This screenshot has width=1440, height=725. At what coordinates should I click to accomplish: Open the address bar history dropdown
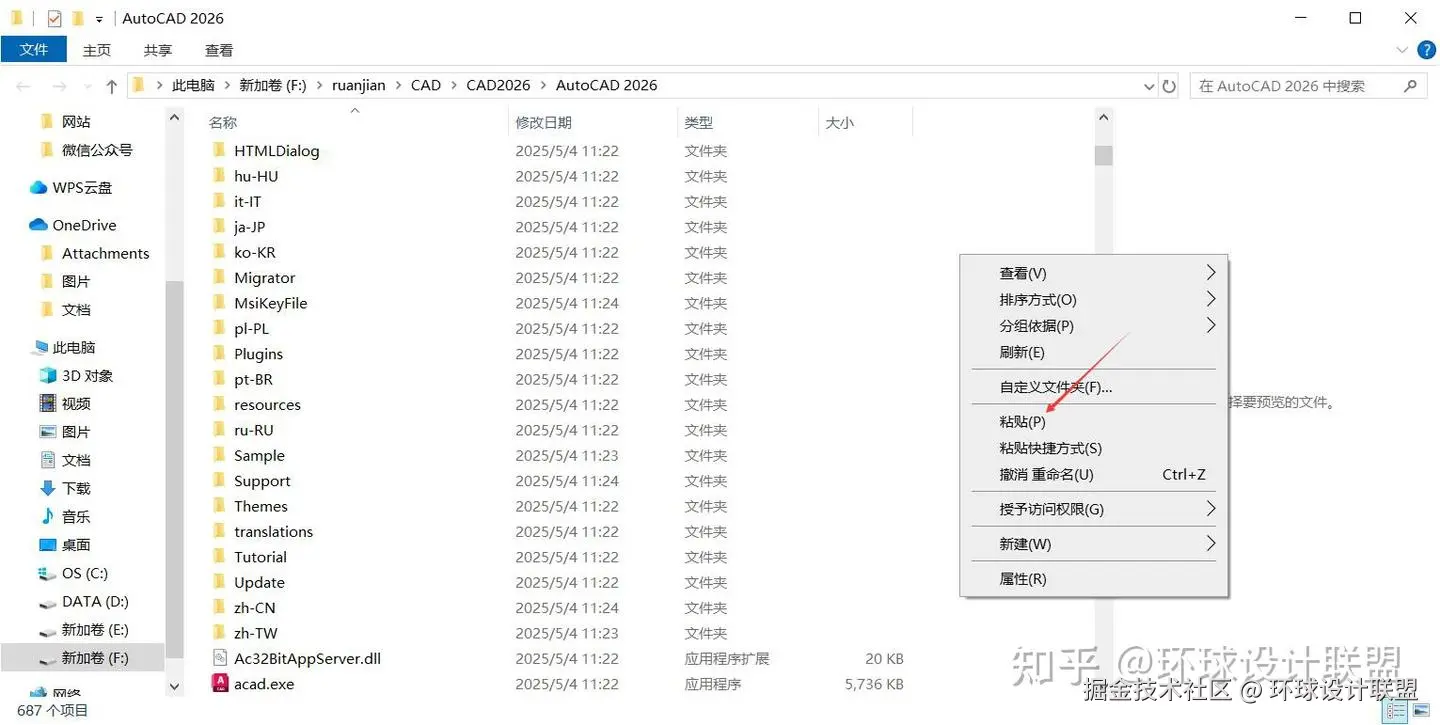1149,86
